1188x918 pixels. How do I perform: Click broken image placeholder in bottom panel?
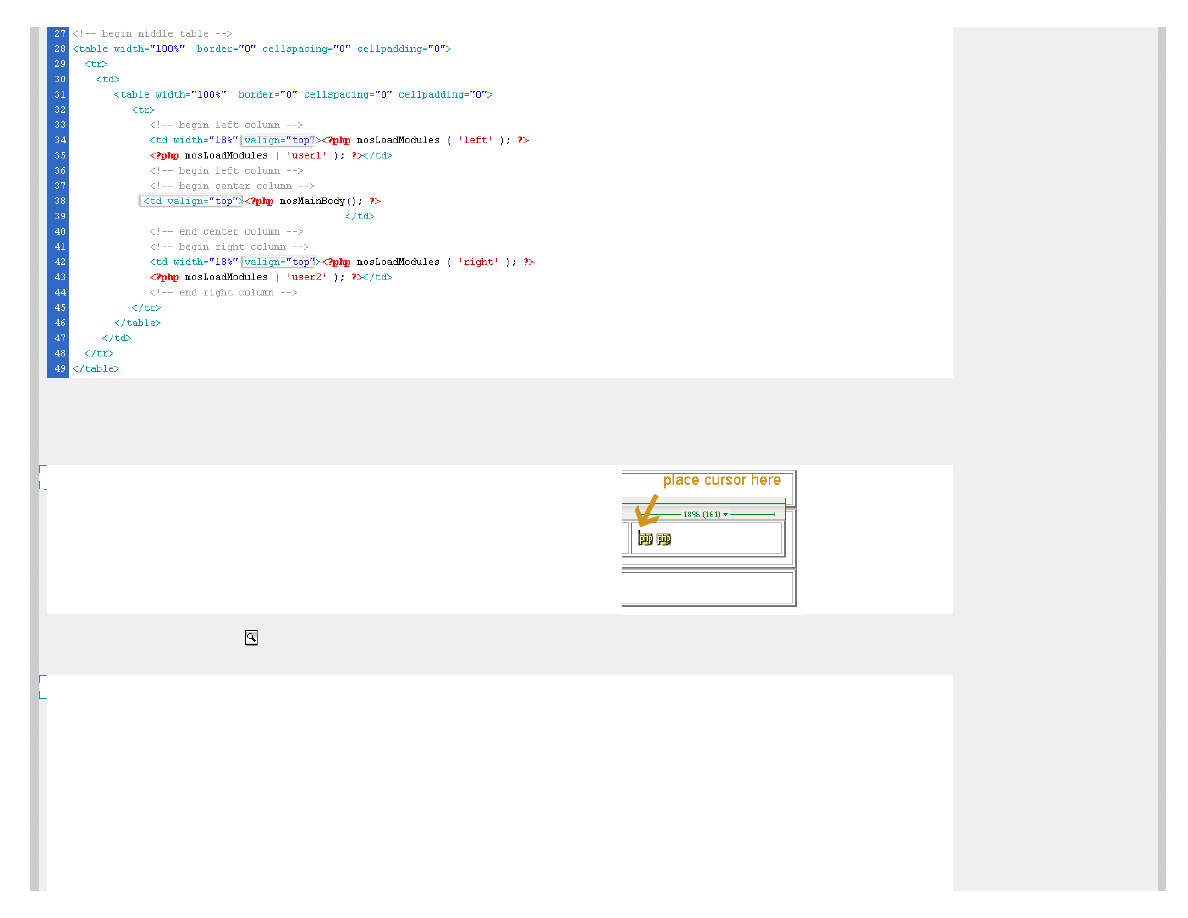click(x=43, y=687)
